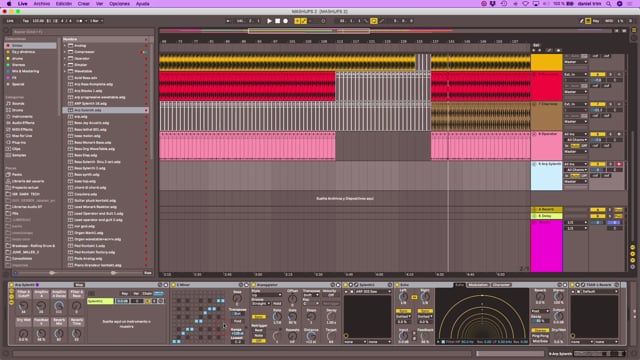Start playback with the Play button

click(x=269, y=21)
